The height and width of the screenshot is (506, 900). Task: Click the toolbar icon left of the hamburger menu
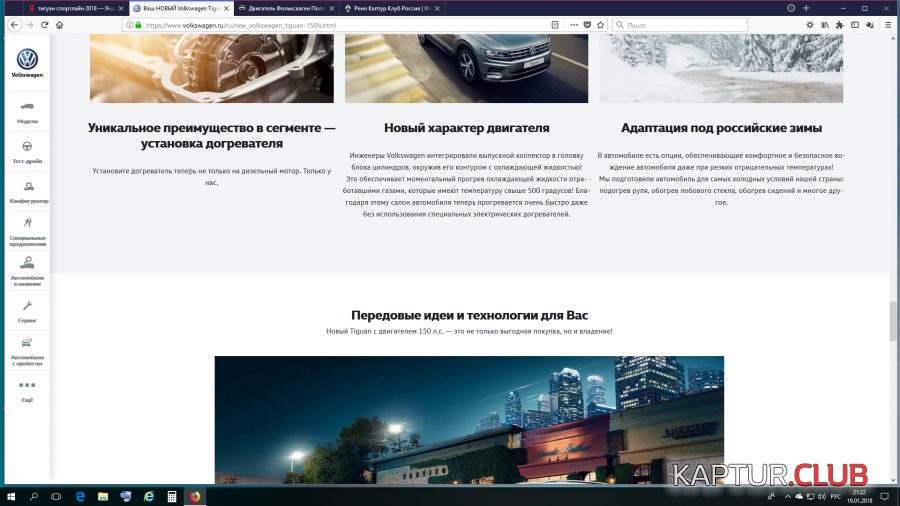(870, 25)
